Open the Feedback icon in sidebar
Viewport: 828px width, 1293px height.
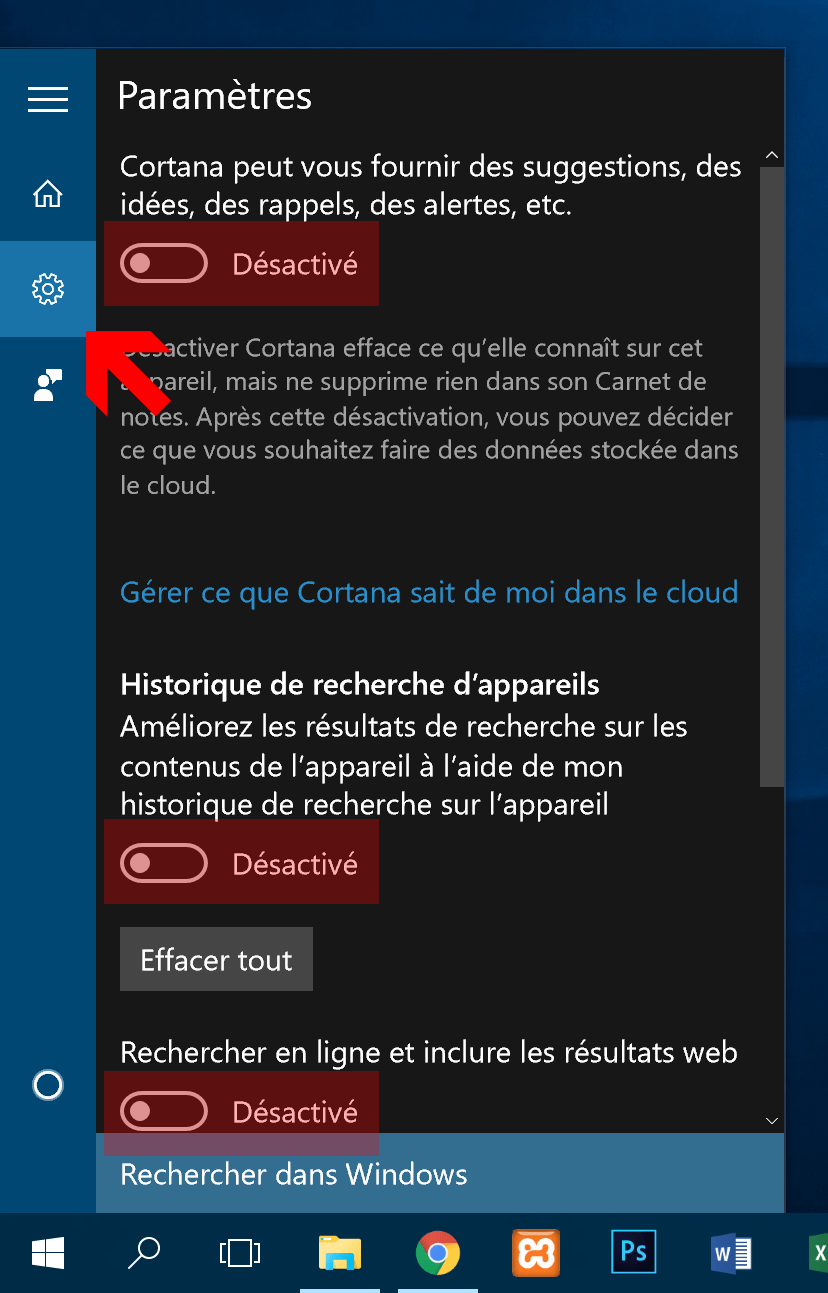[48, 385]
